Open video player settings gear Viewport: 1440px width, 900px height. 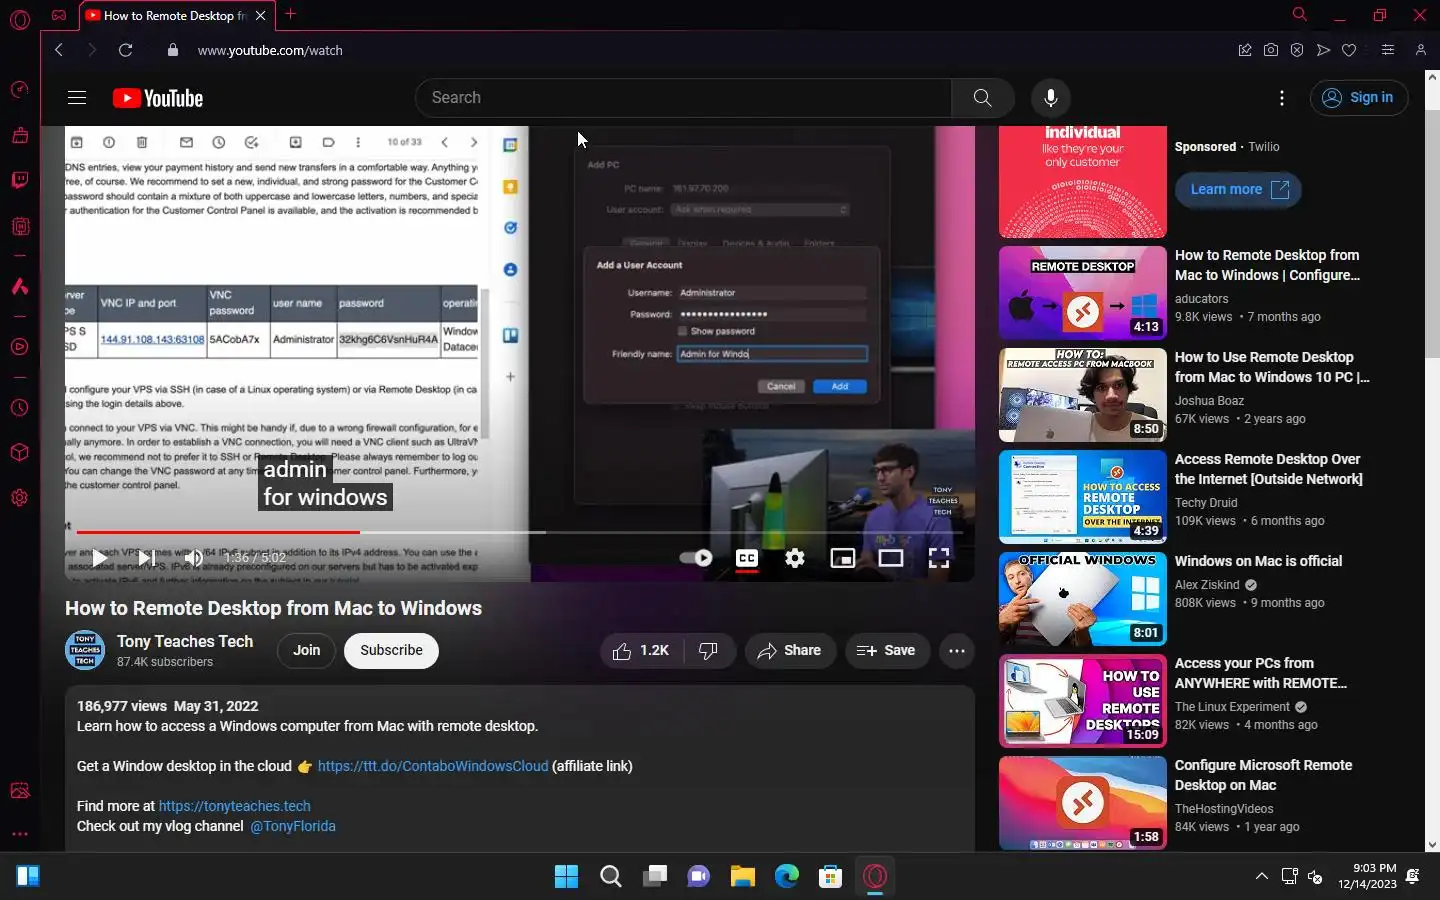[x=795, y=558]
